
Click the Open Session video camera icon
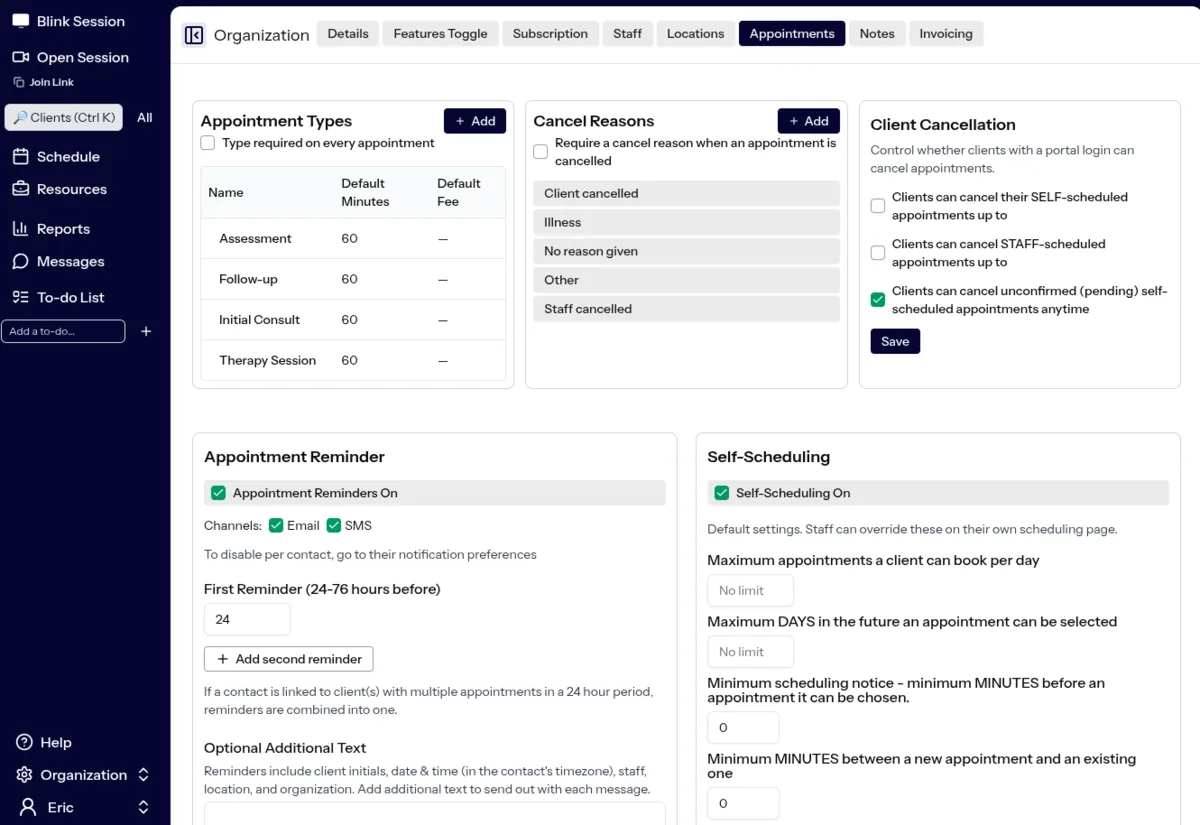(20, 57)
